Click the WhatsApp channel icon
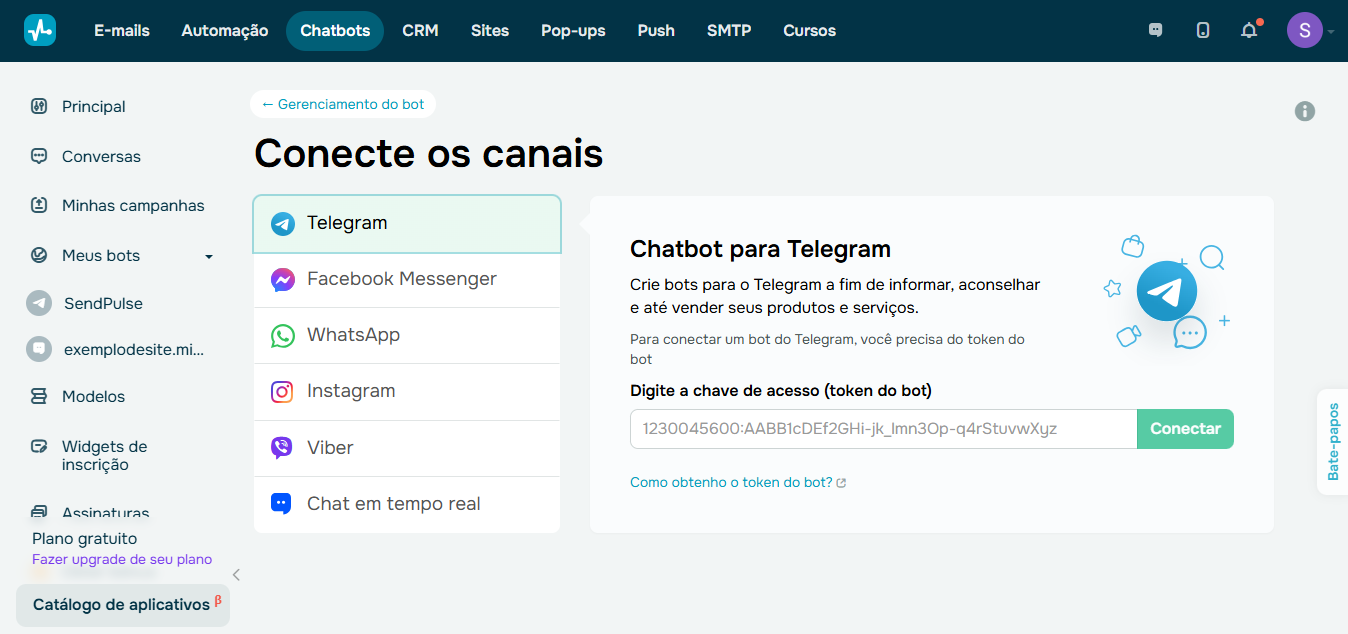 click(283, 335)
